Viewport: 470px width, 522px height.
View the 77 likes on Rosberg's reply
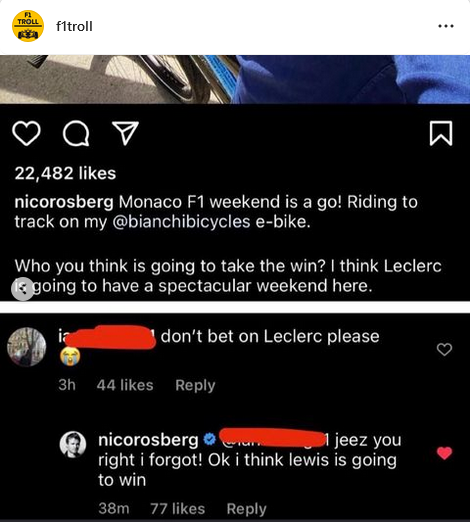(178, 509)
